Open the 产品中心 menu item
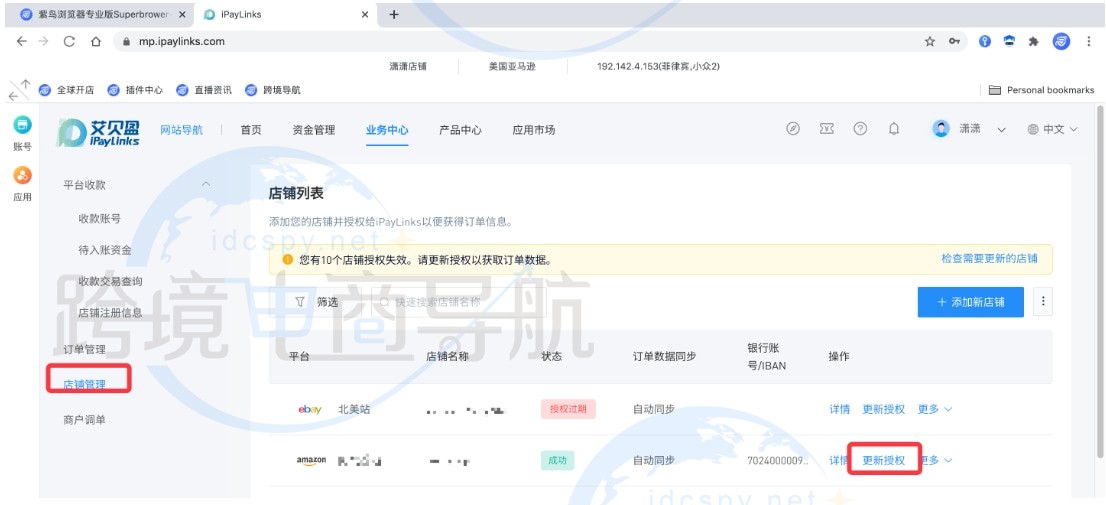This screenshot has height=505, width=1106. [461, 130]
